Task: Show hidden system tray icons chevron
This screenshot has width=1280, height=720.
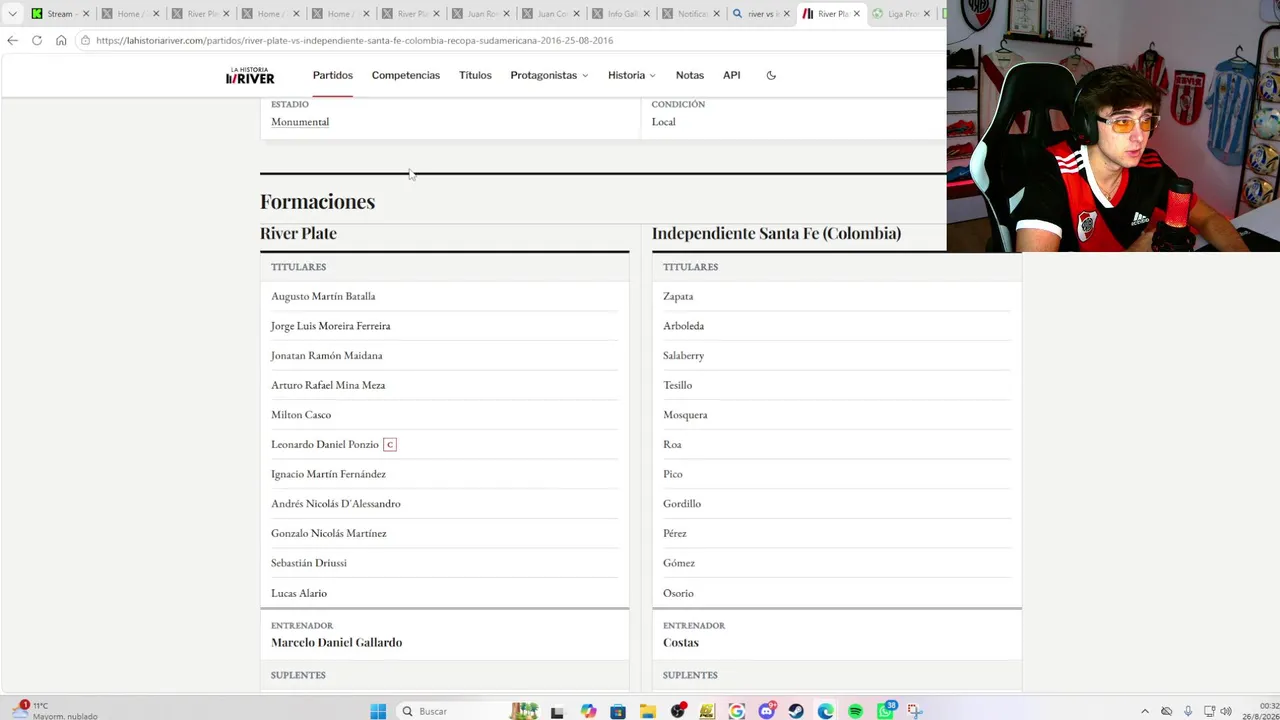Action: click(1145, 711)
